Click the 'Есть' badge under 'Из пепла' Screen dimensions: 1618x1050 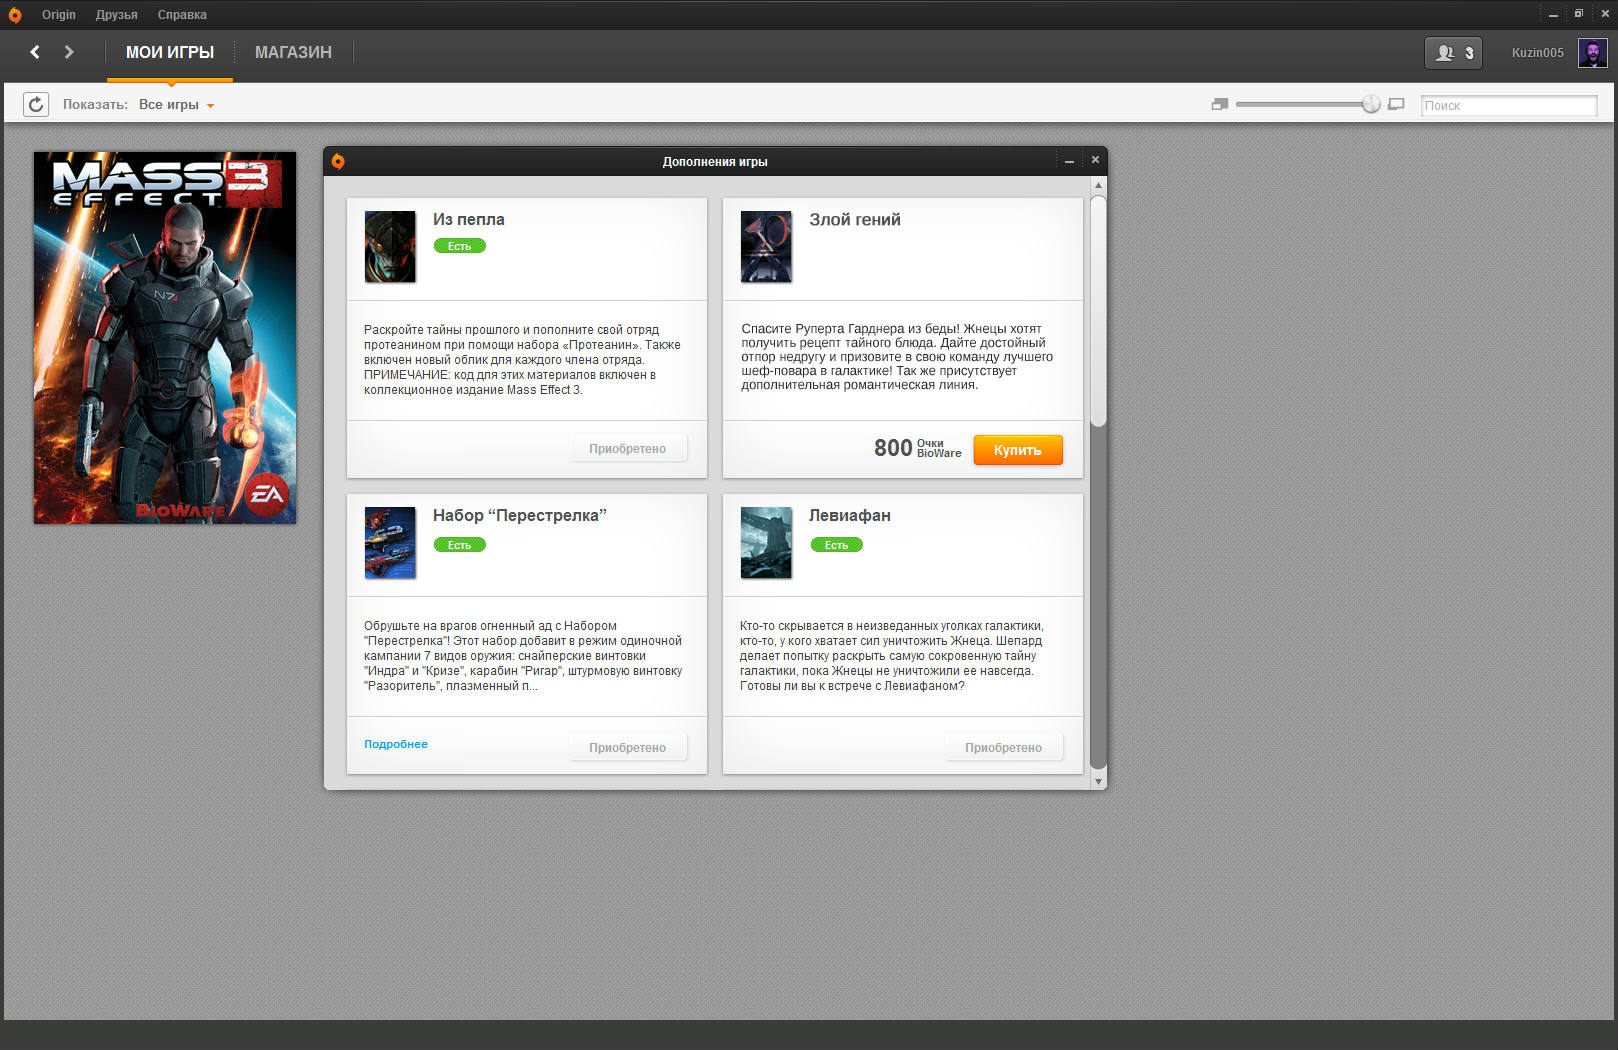(460, 246)
